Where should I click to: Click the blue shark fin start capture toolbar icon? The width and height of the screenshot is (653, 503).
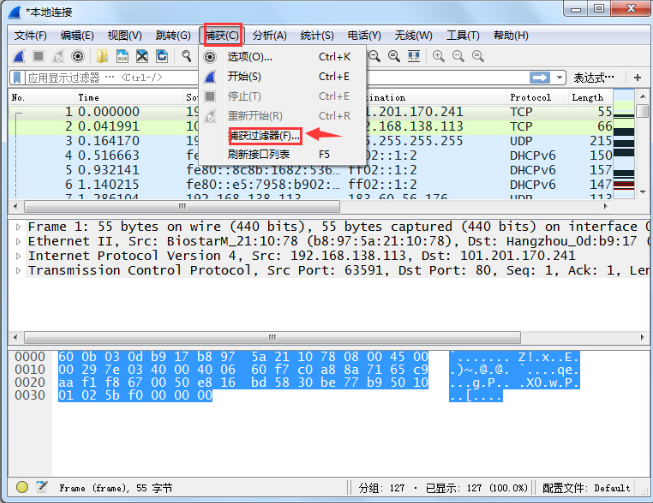(x=19, y=56)
